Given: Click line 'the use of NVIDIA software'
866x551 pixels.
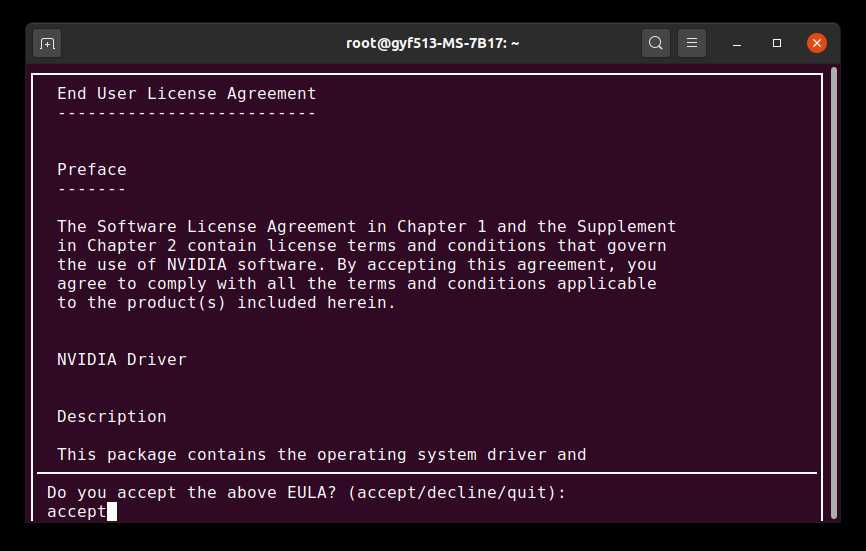Looking at the screenshot, I should (x=357, y=264).
